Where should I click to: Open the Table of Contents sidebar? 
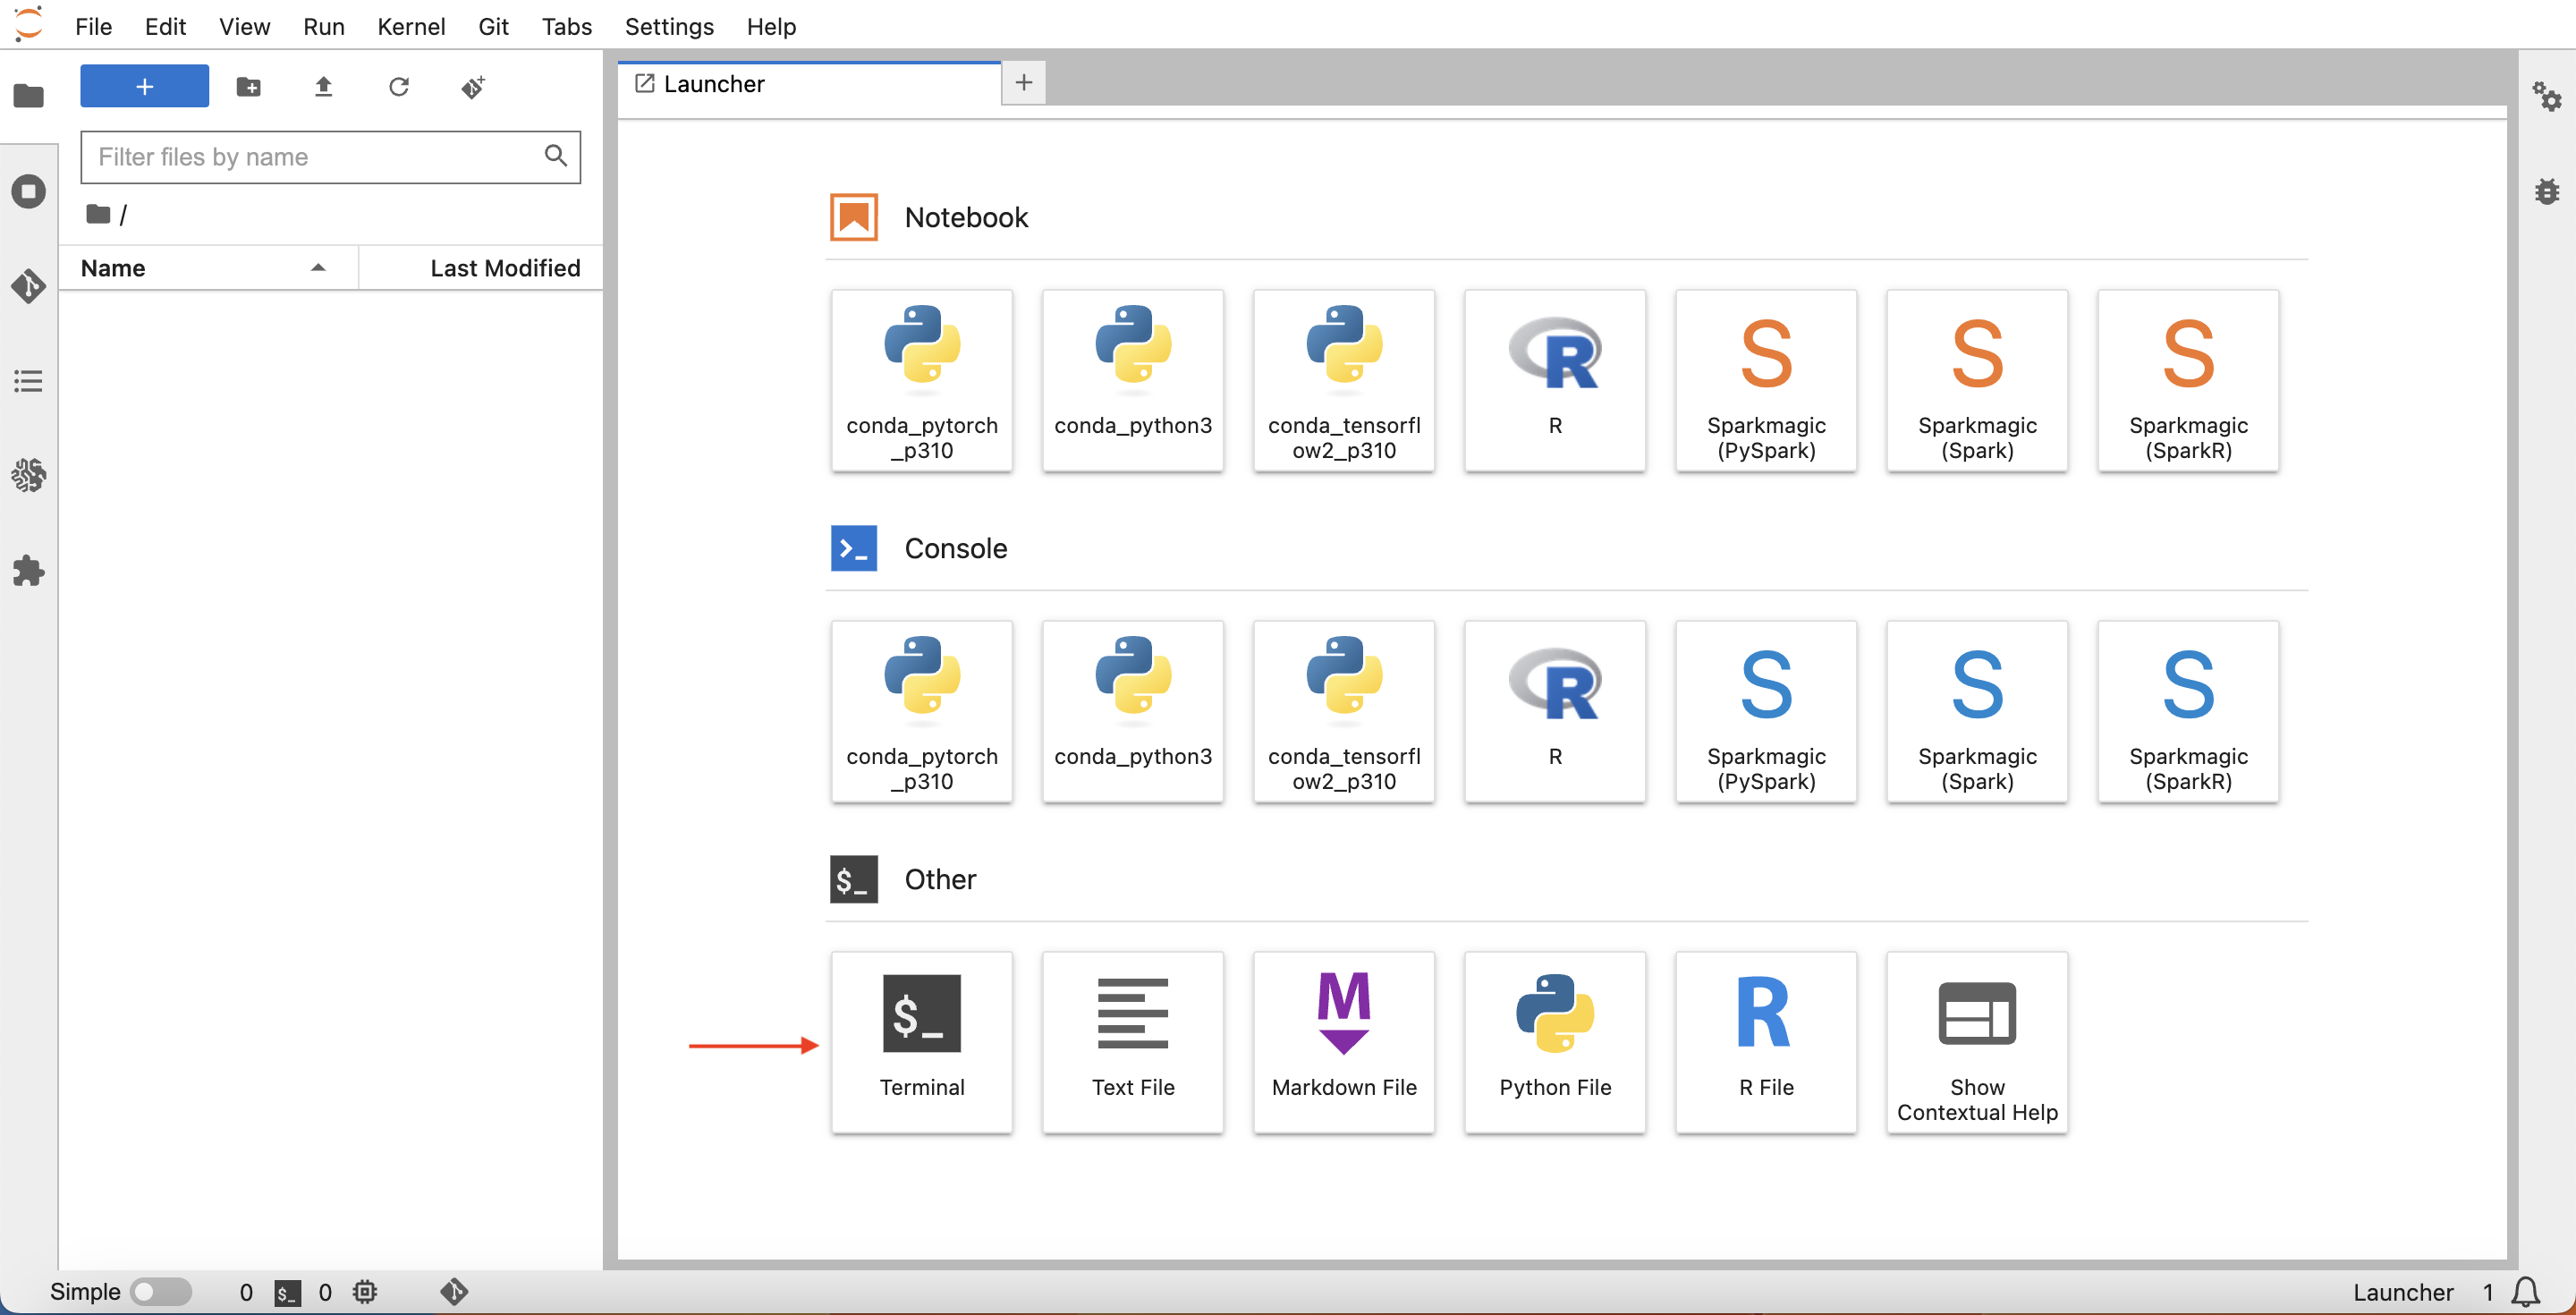[x=28, y=381]
